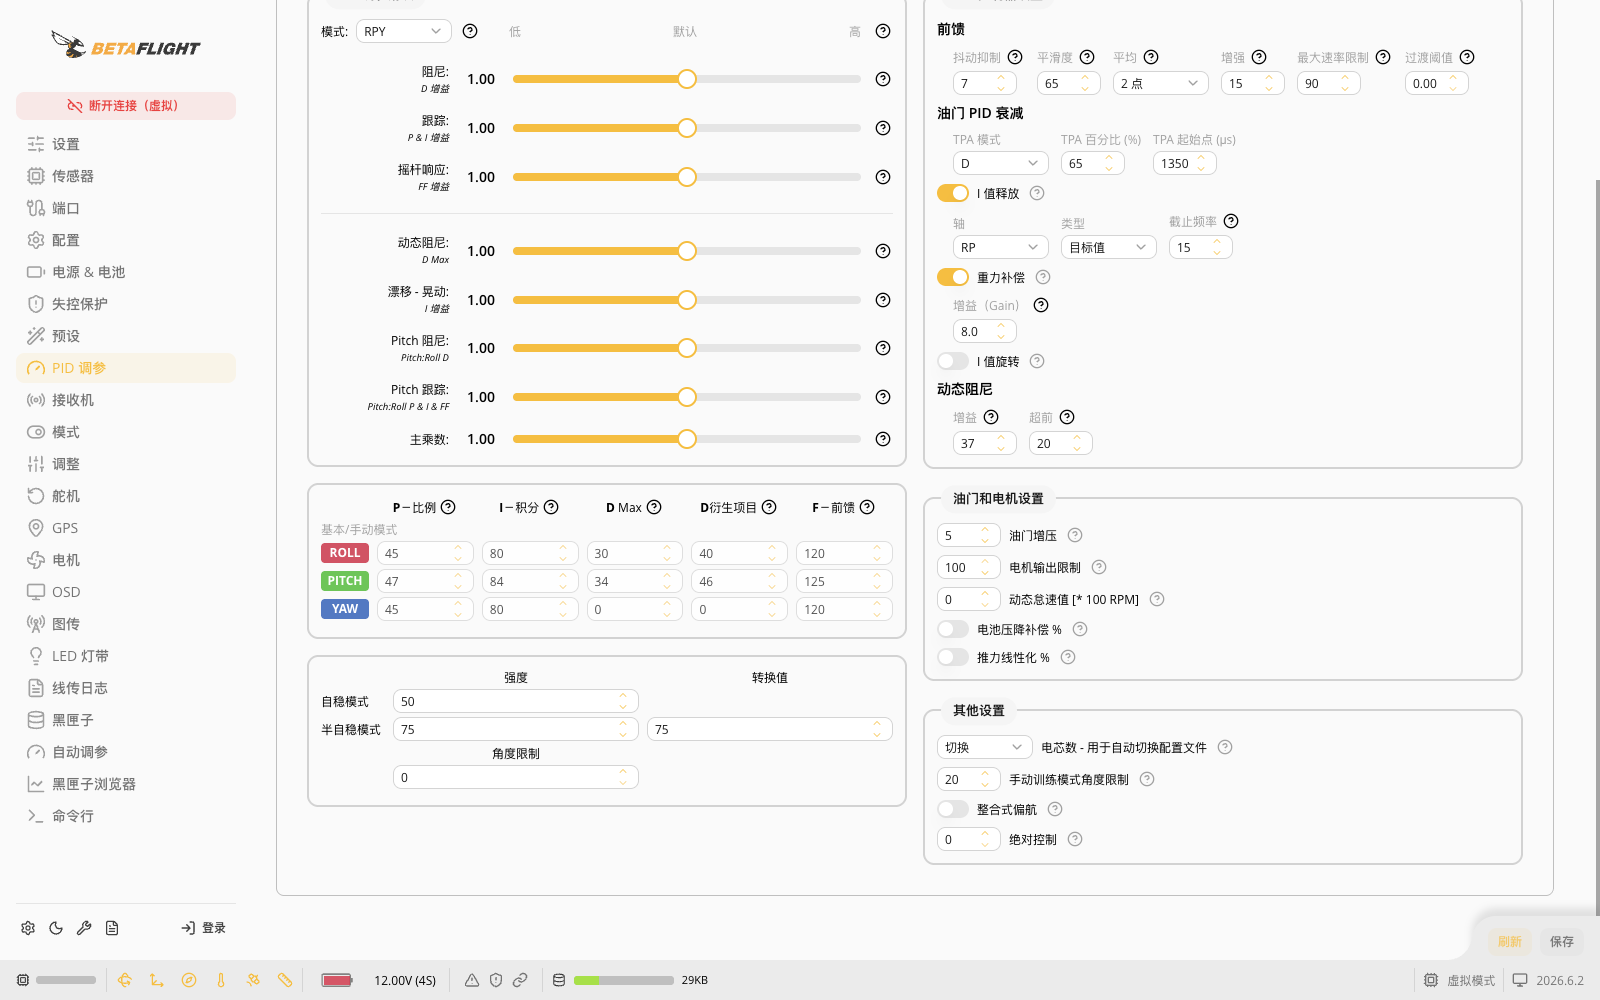Click help icon next to 截止频率
The image size is (1600, 1000).
pyautogui.click(x=1231, y=221)
